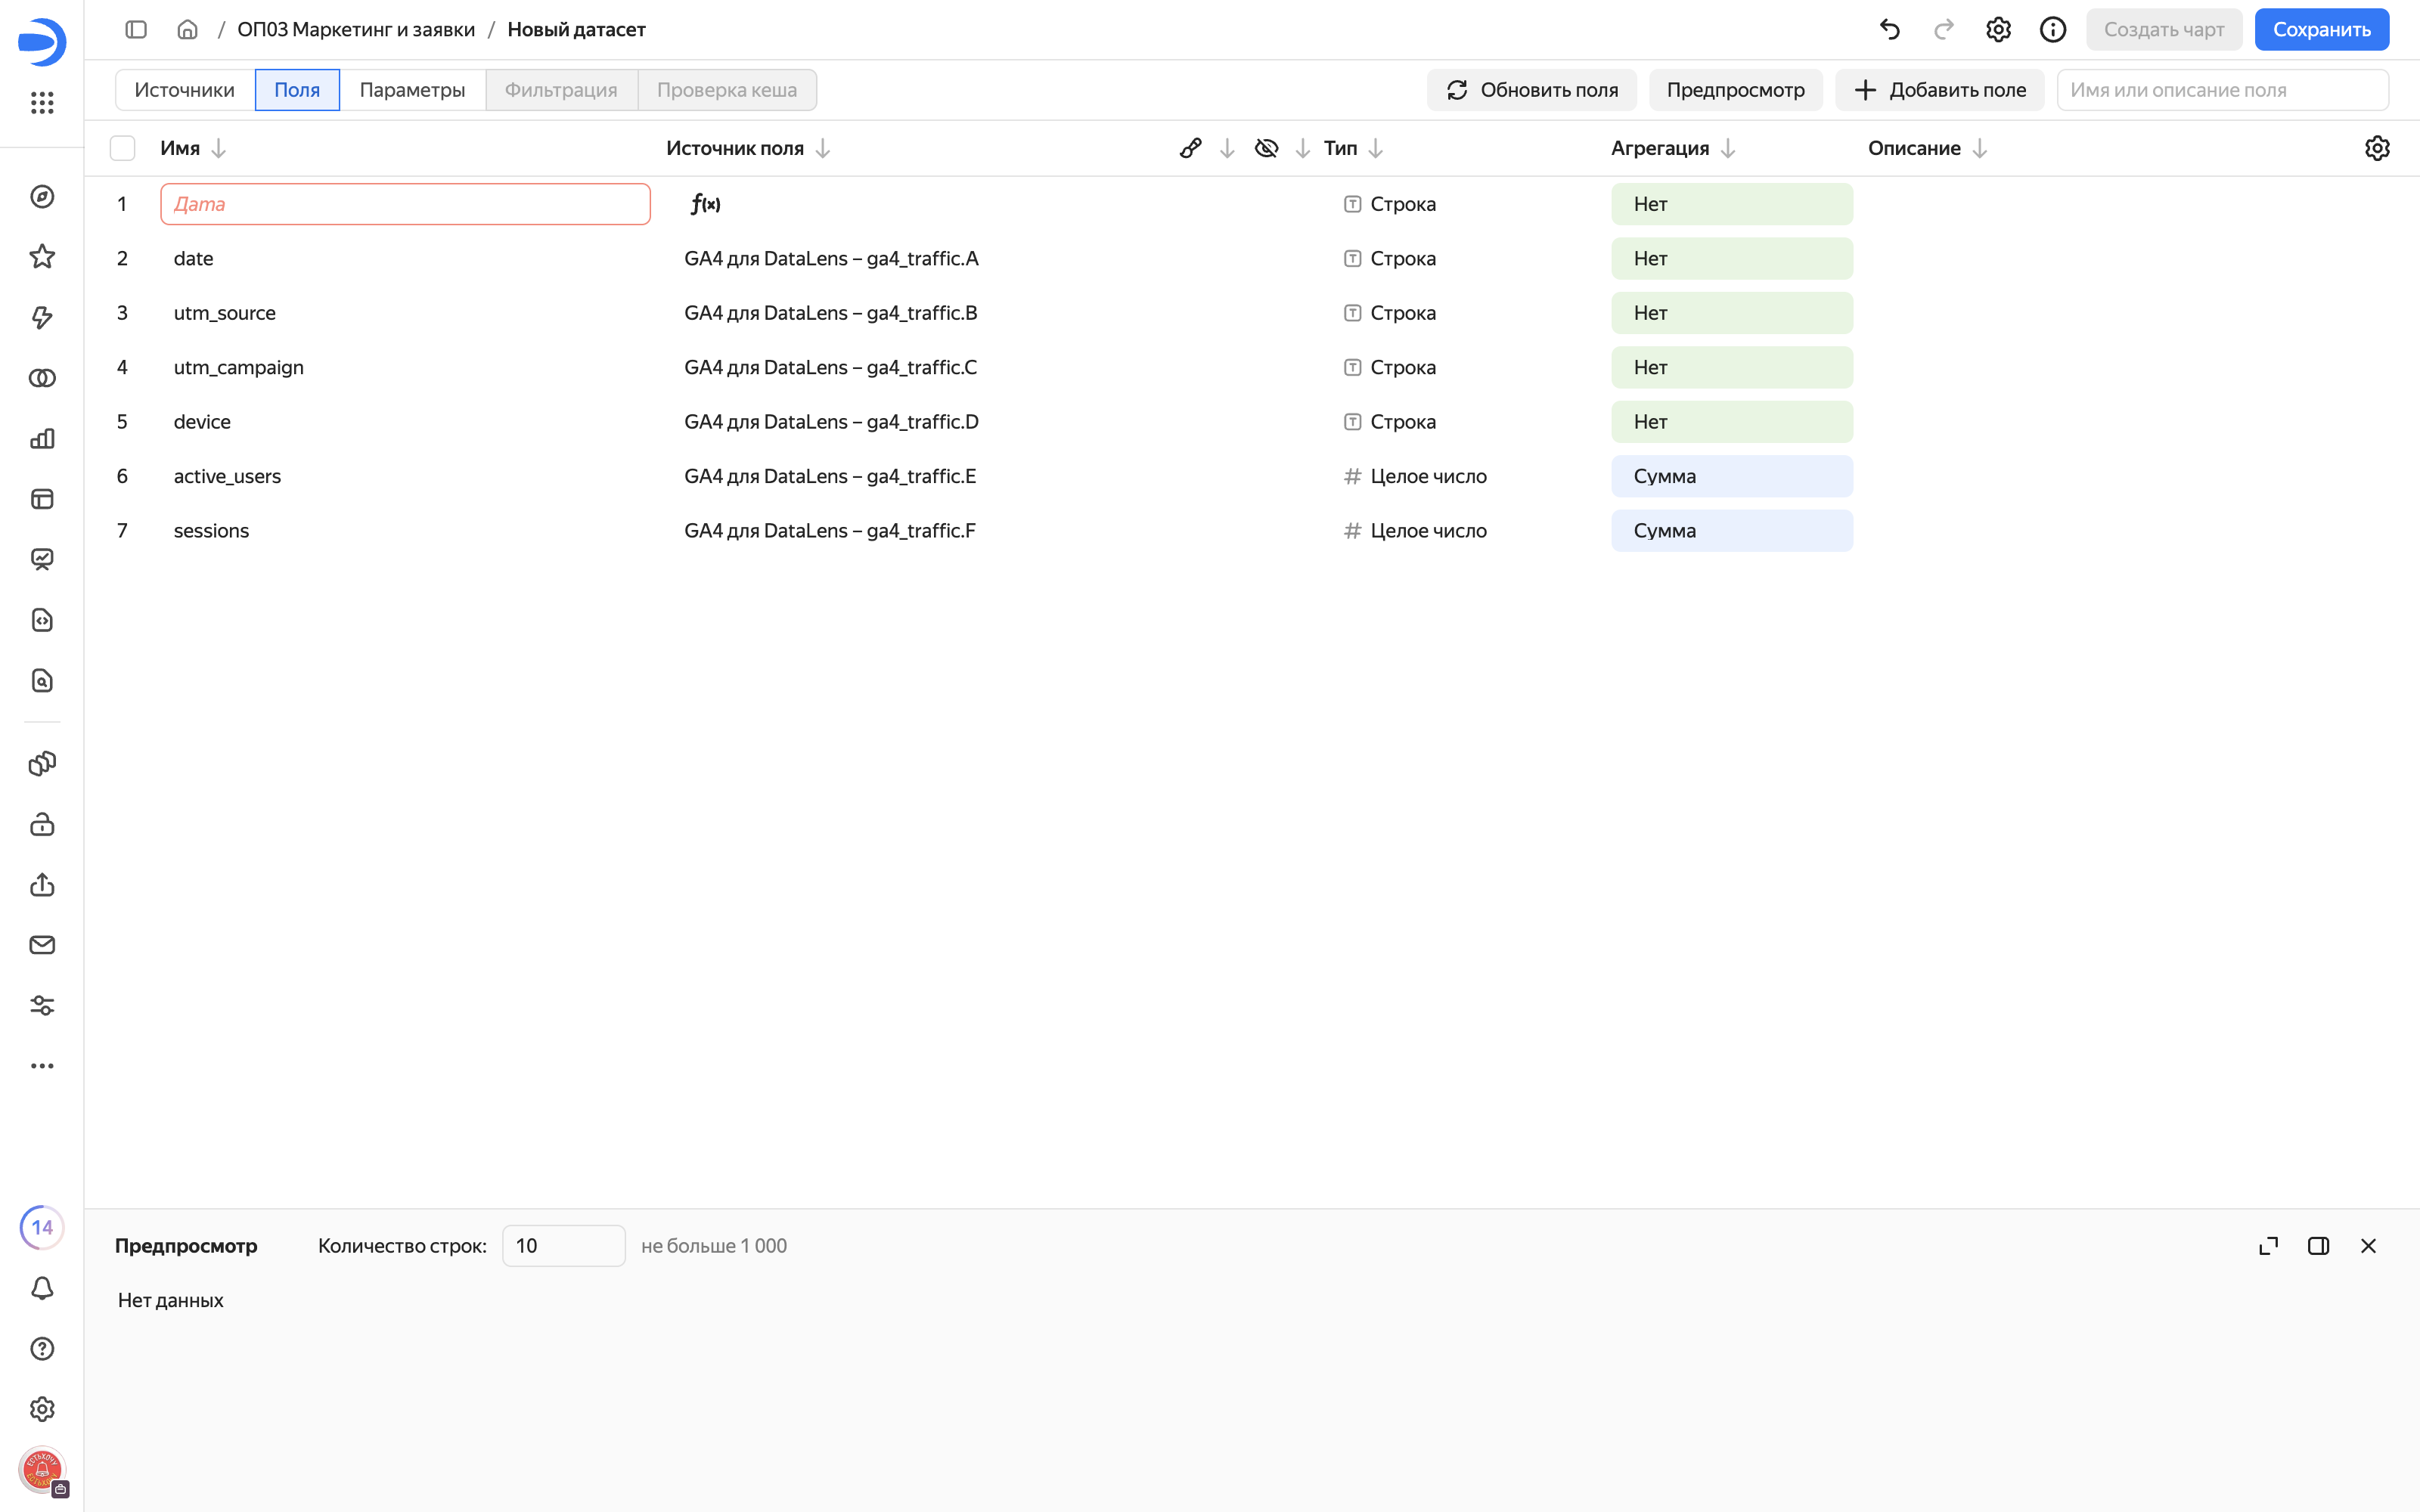Open type selector for utm_source row
Screen dimensions: 2420x1512
[x=1390, y=313]
